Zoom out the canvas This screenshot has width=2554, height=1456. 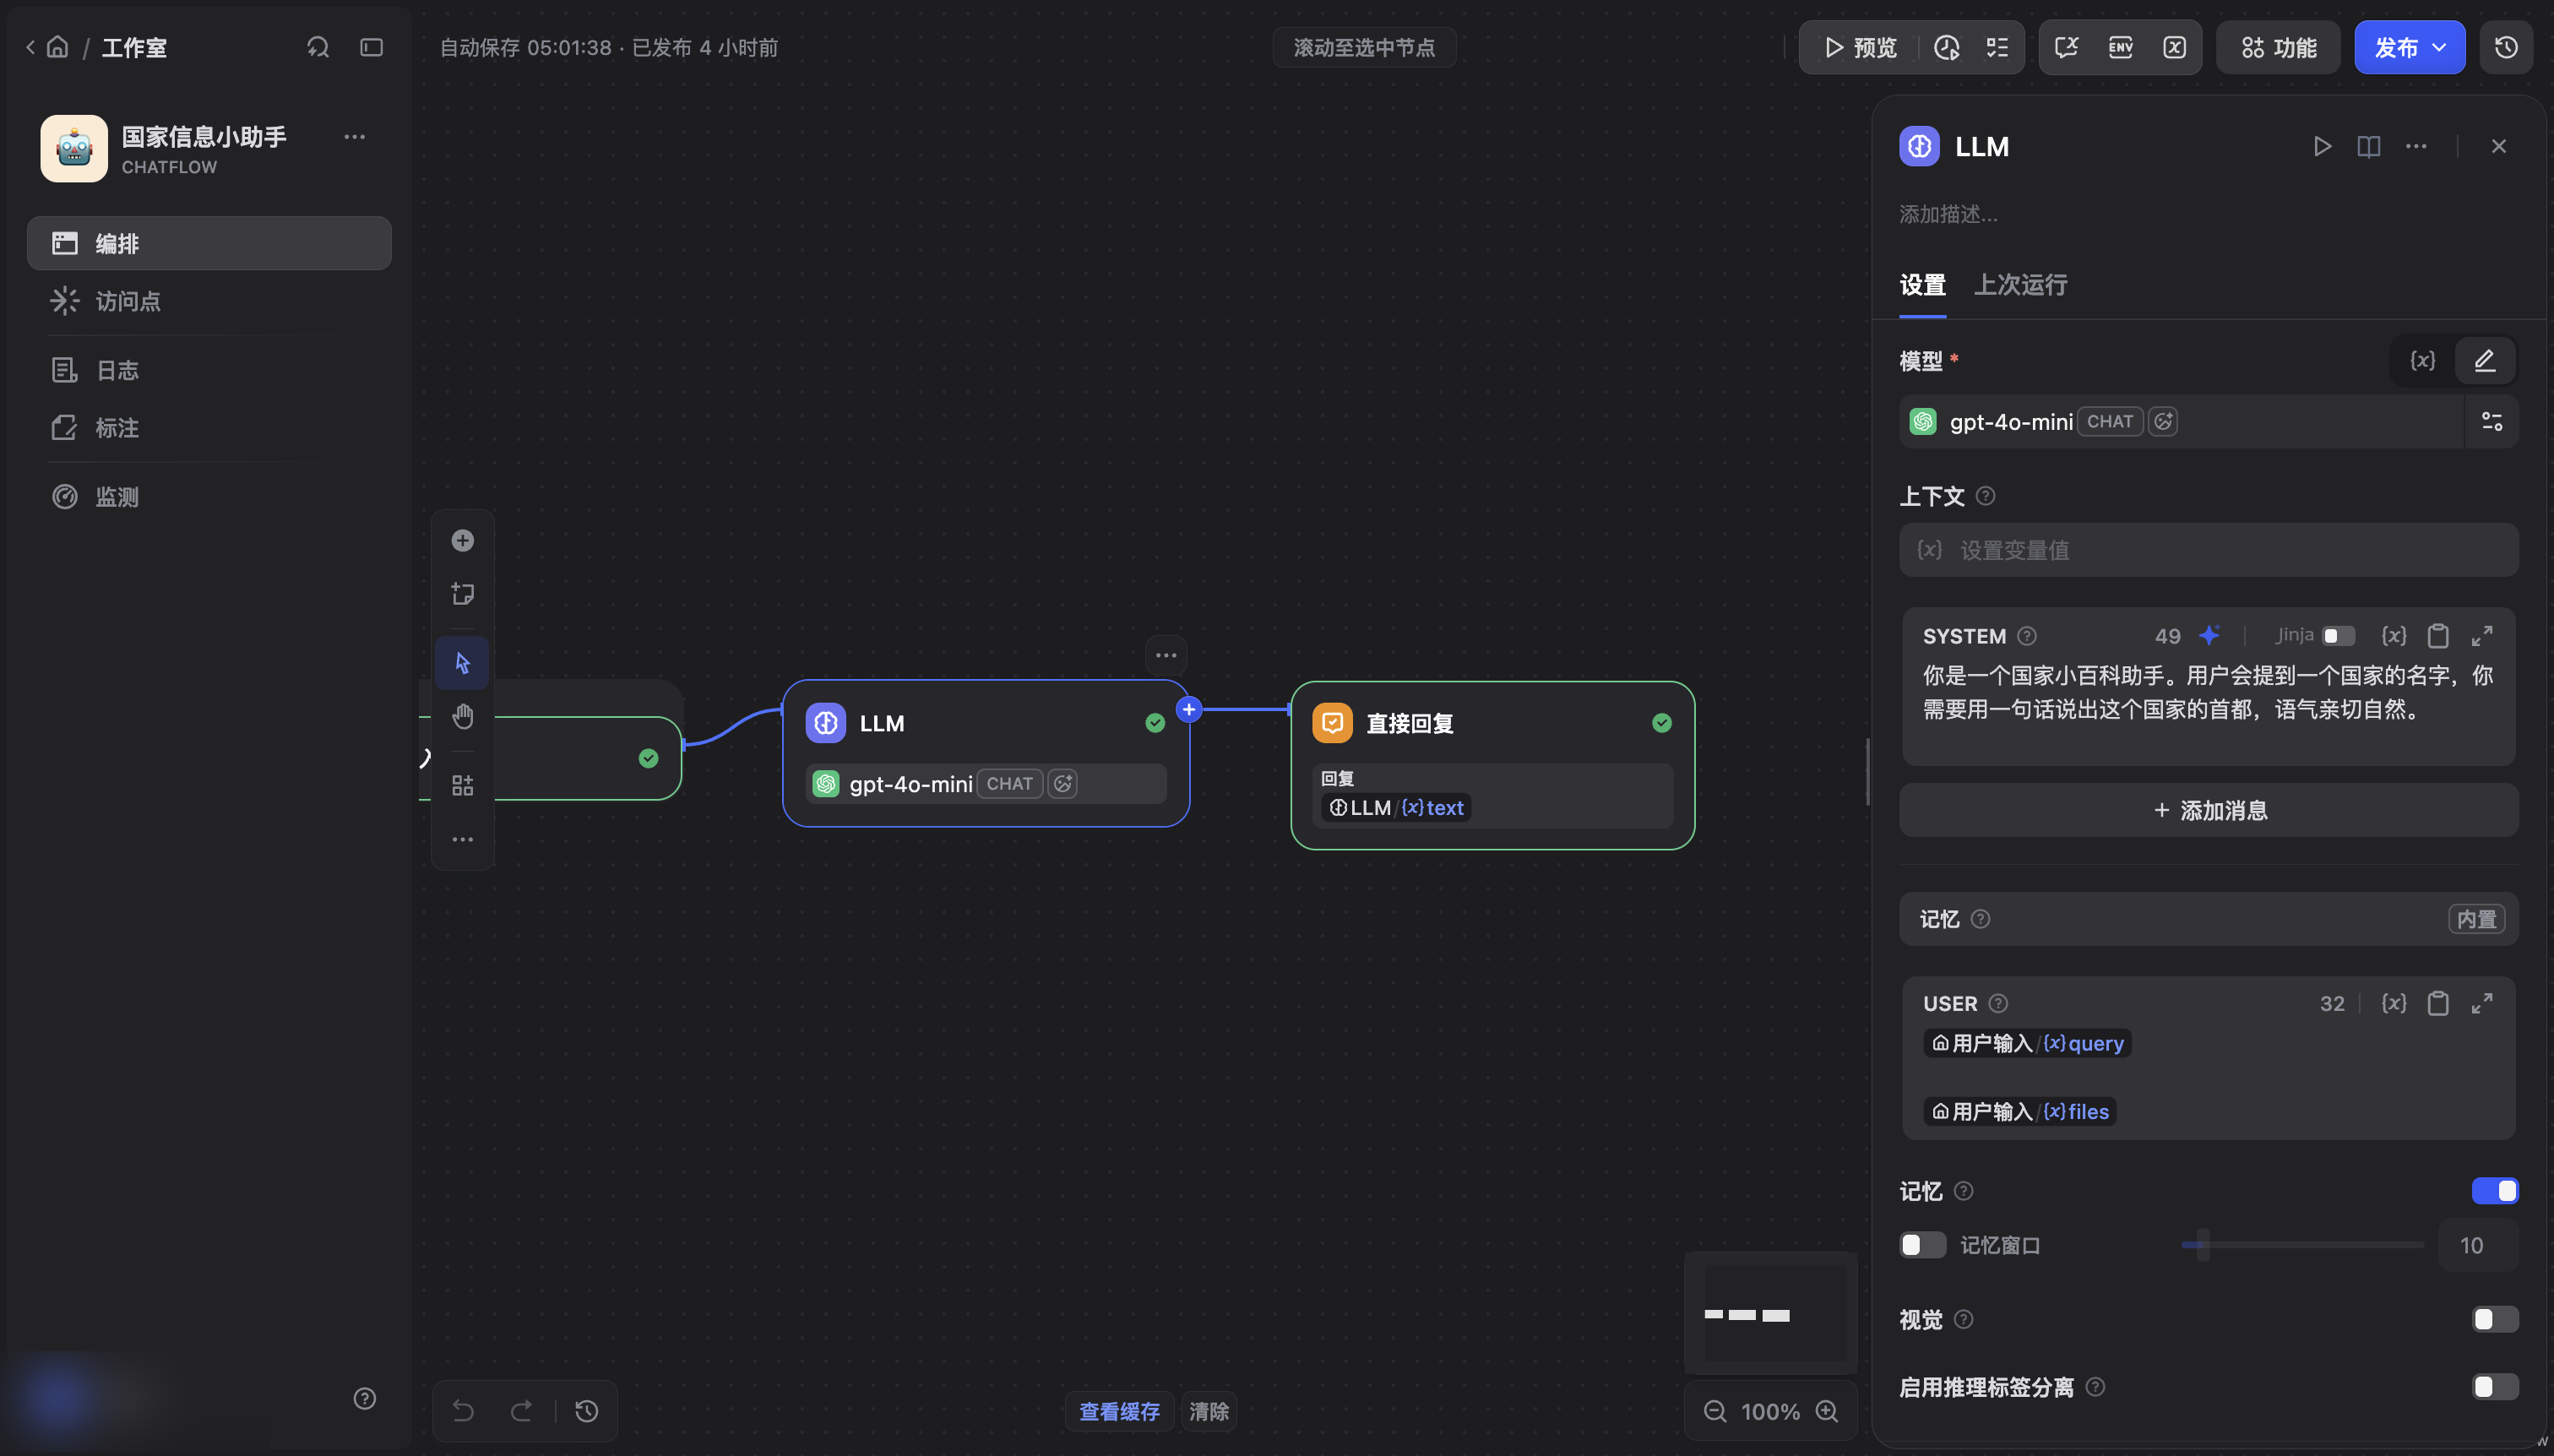(1715, 1411)
